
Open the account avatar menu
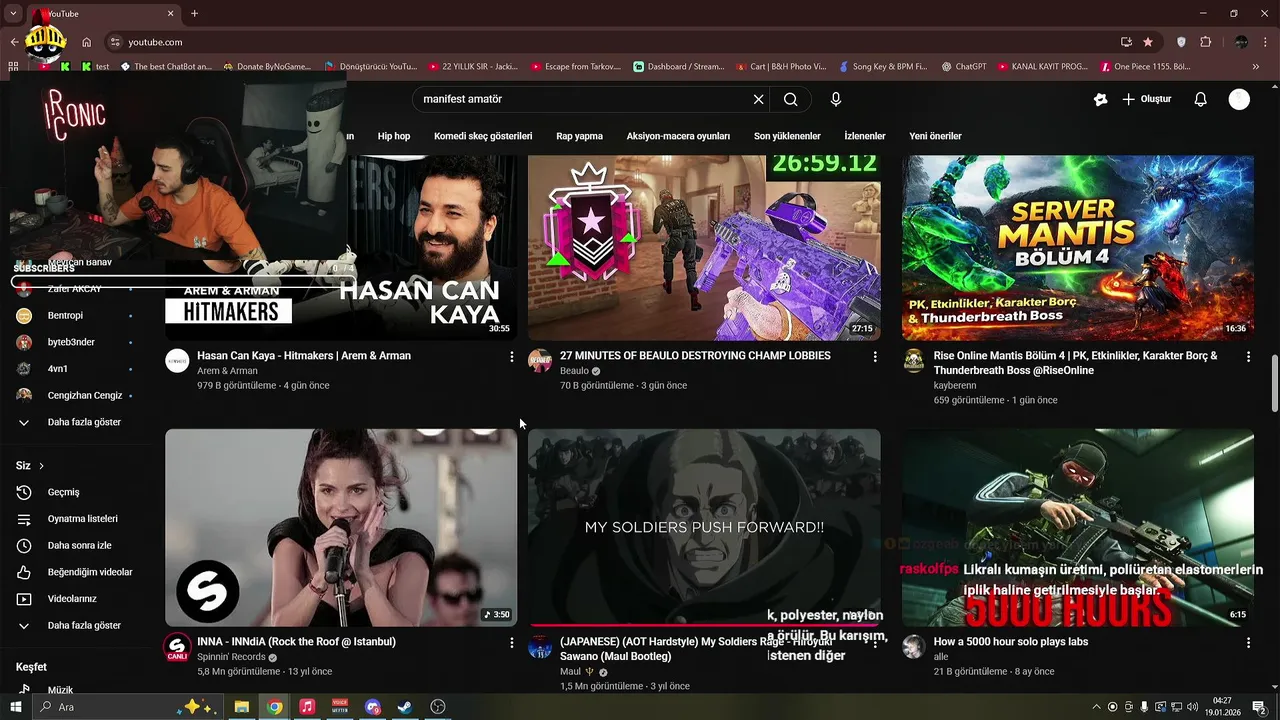tap(1239, 99)
